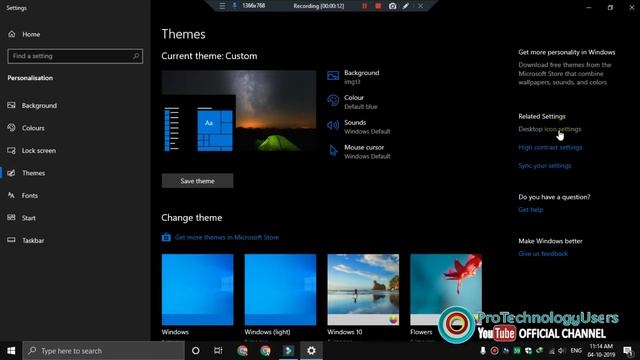Viewport: 640px width, 360px height.
Task: Click the ENG language indicator
Action: coord(576,351)
